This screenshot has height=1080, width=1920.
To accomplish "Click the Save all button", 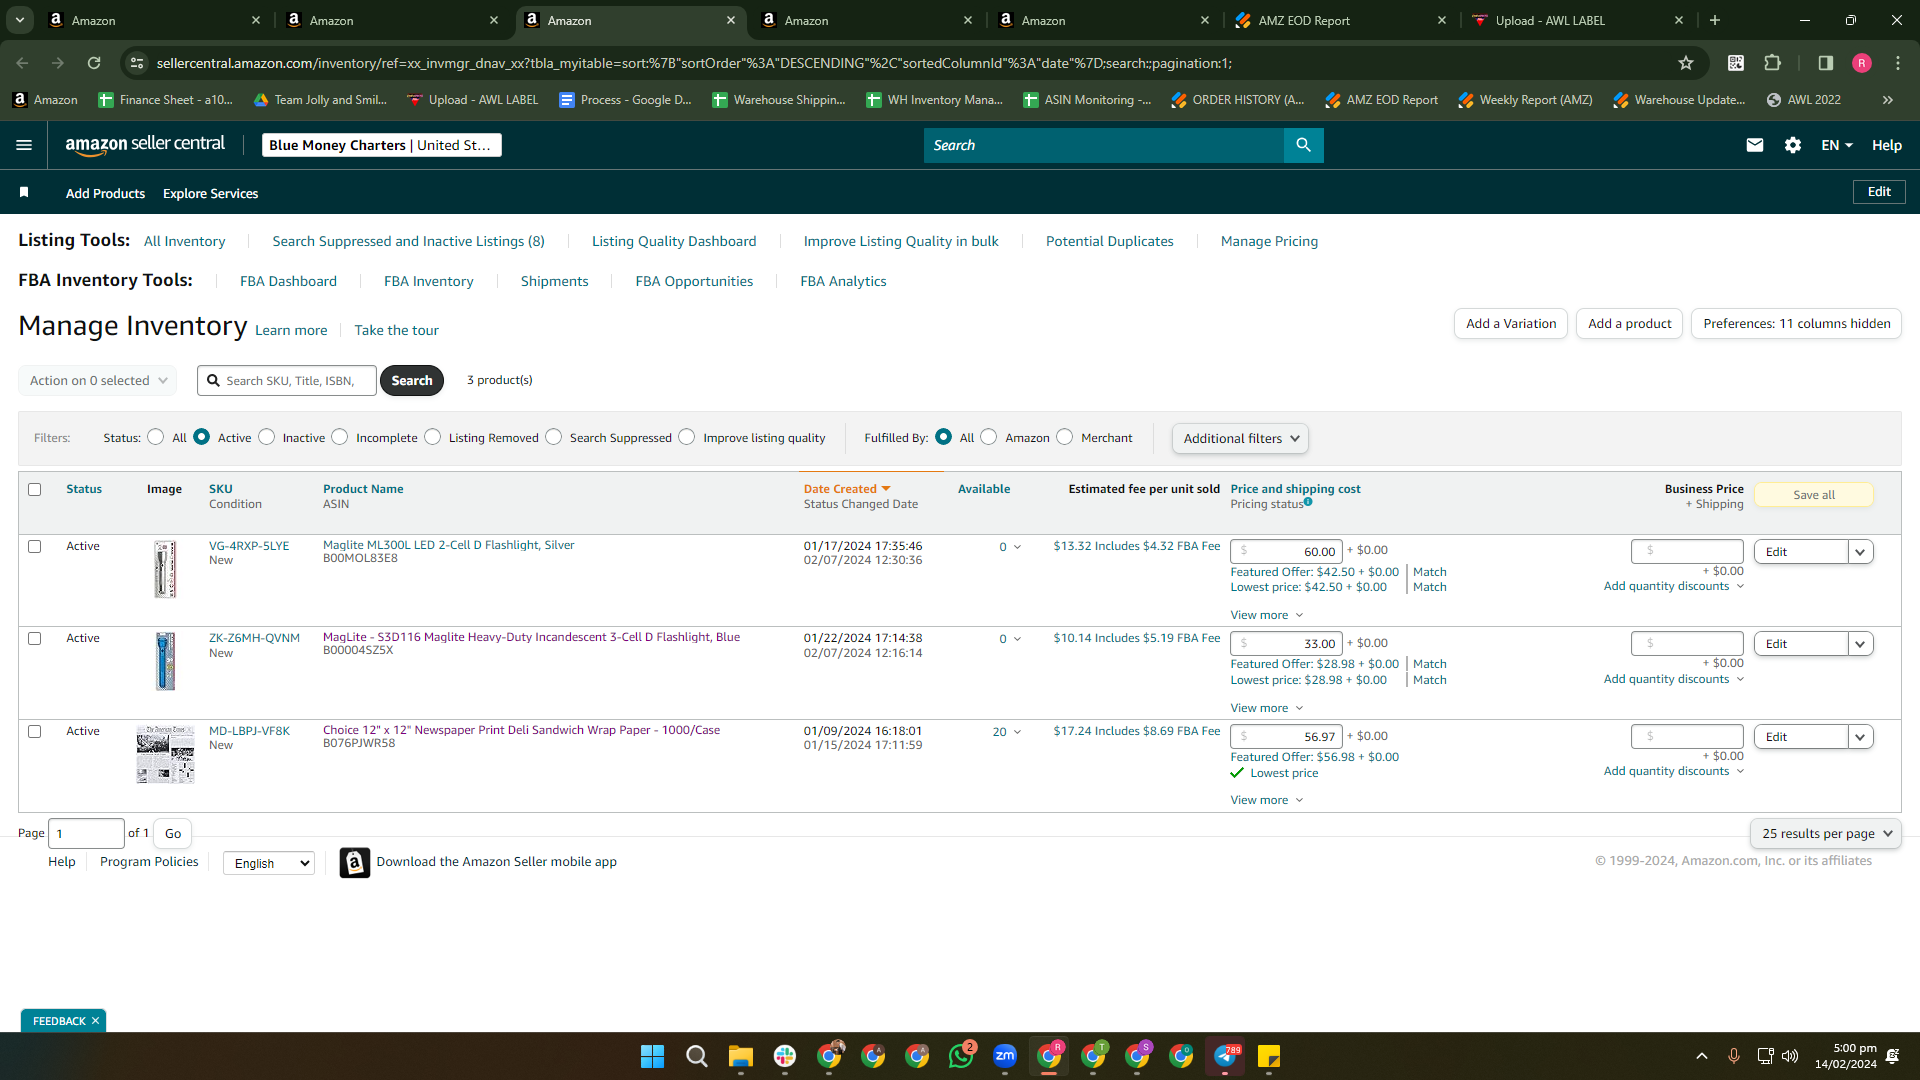I will [1814, 495].
